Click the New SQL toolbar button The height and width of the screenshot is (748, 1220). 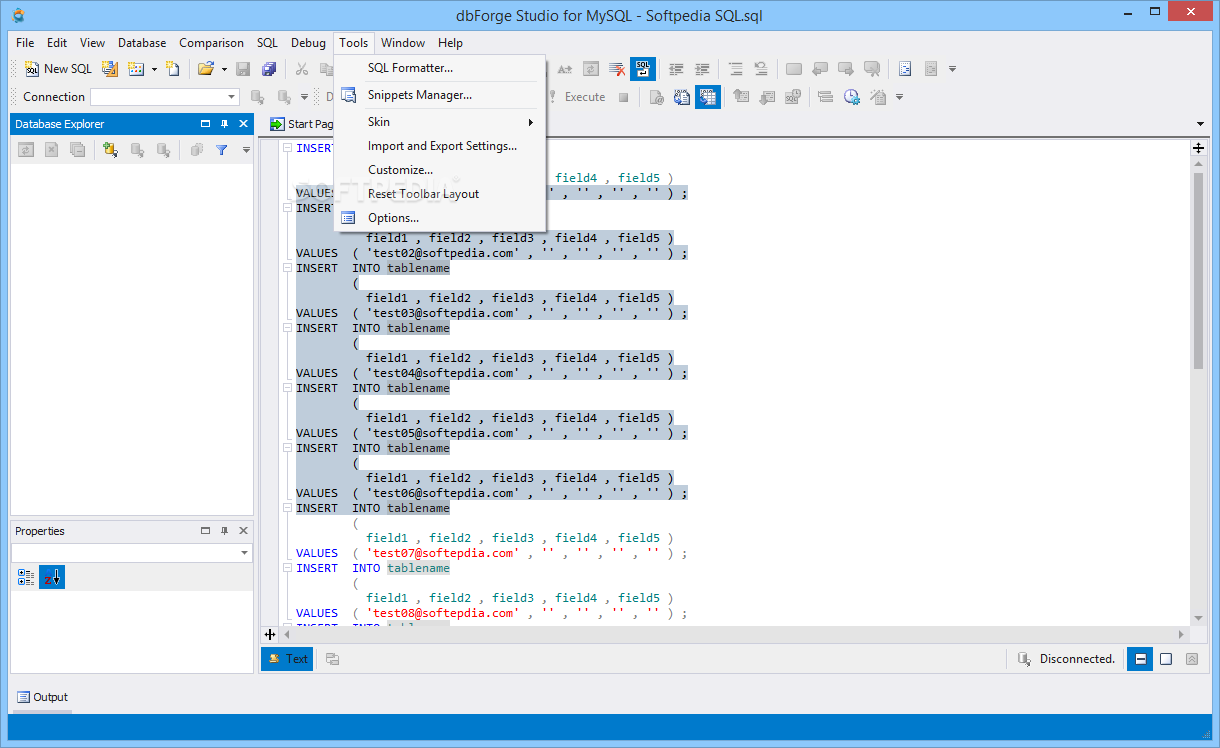tap(58, 69)
